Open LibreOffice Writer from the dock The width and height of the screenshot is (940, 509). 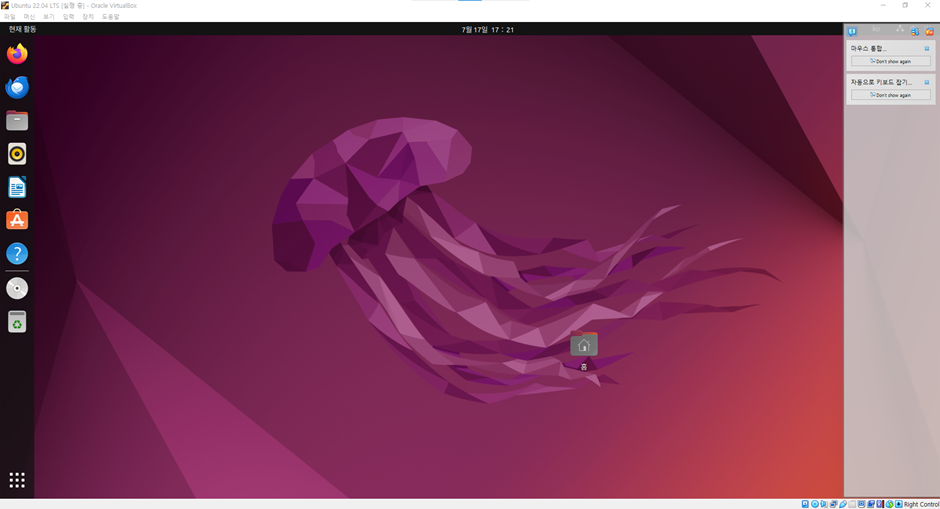coord(17,188)
